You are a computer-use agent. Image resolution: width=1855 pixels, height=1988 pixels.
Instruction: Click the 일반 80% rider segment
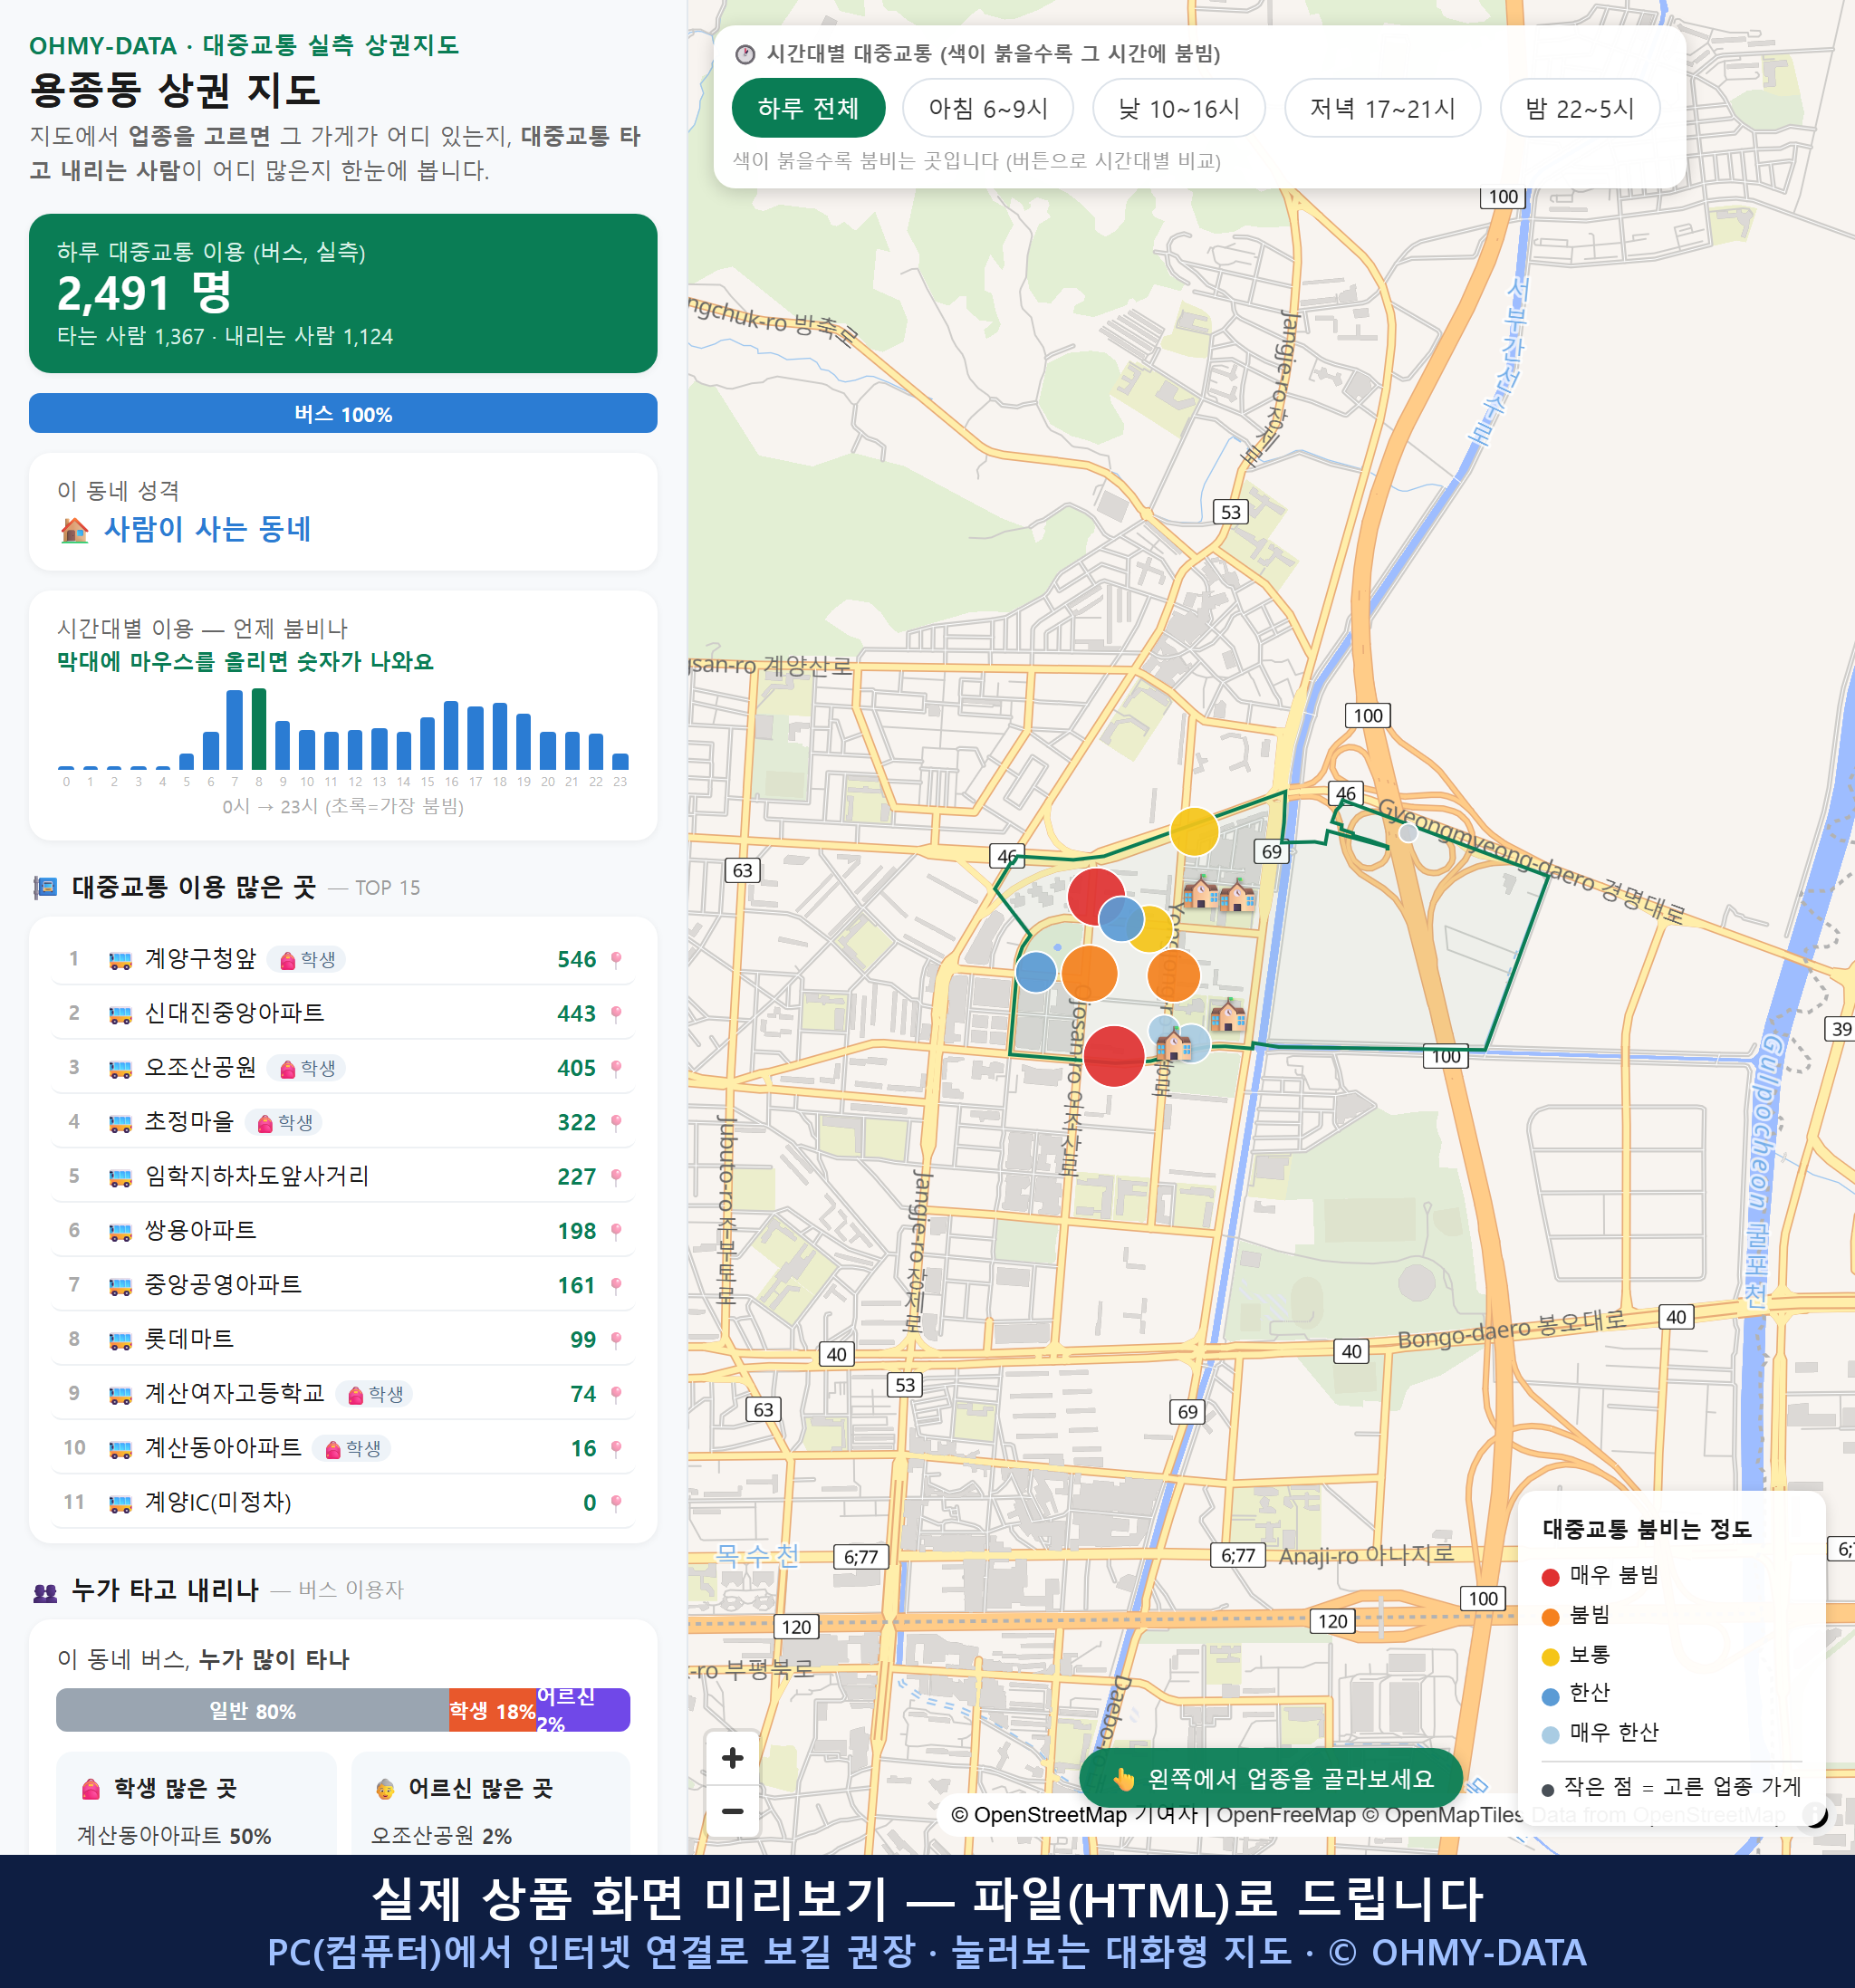tap(252, 1711)
